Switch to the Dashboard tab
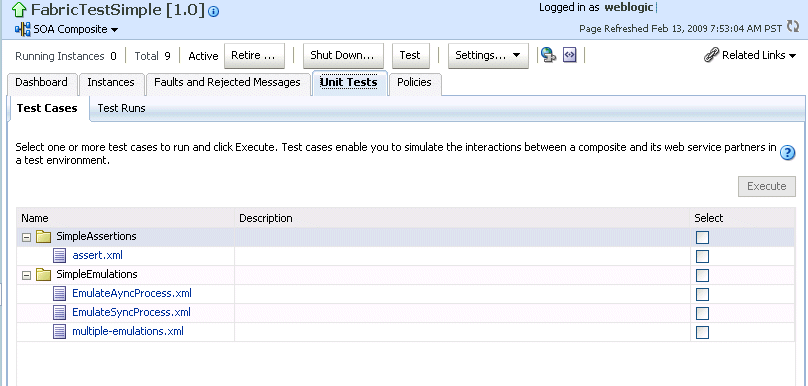Viewport: 808px width, 386px height. (x=41, y=83)
